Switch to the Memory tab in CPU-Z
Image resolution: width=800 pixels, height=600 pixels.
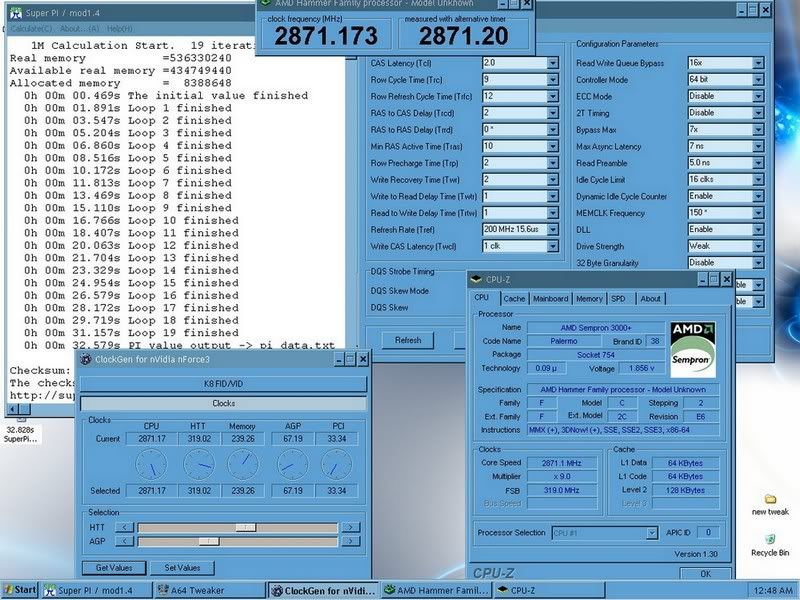589,298
